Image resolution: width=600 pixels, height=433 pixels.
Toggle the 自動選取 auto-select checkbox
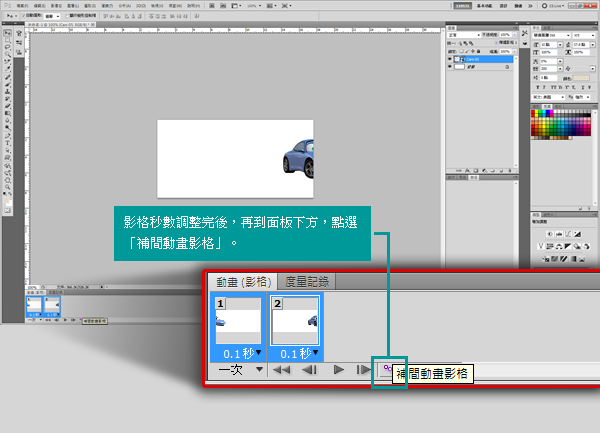[x=23, y=16]
